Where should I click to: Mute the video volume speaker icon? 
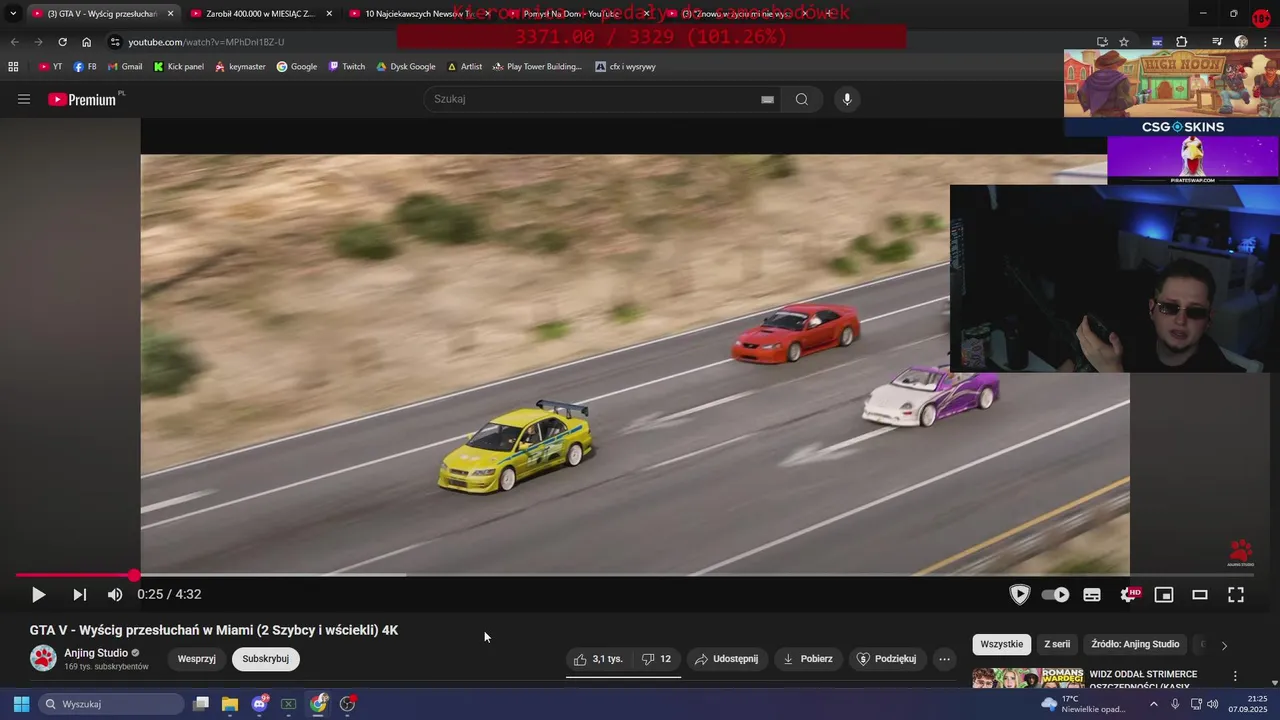pos(115,595)
